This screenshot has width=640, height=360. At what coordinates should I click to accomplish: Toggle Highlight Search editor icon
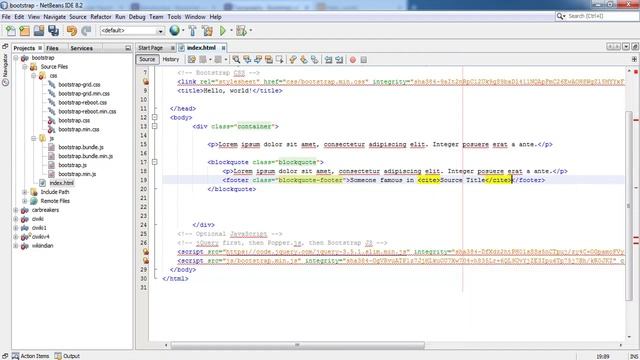[x=269, y=60]
